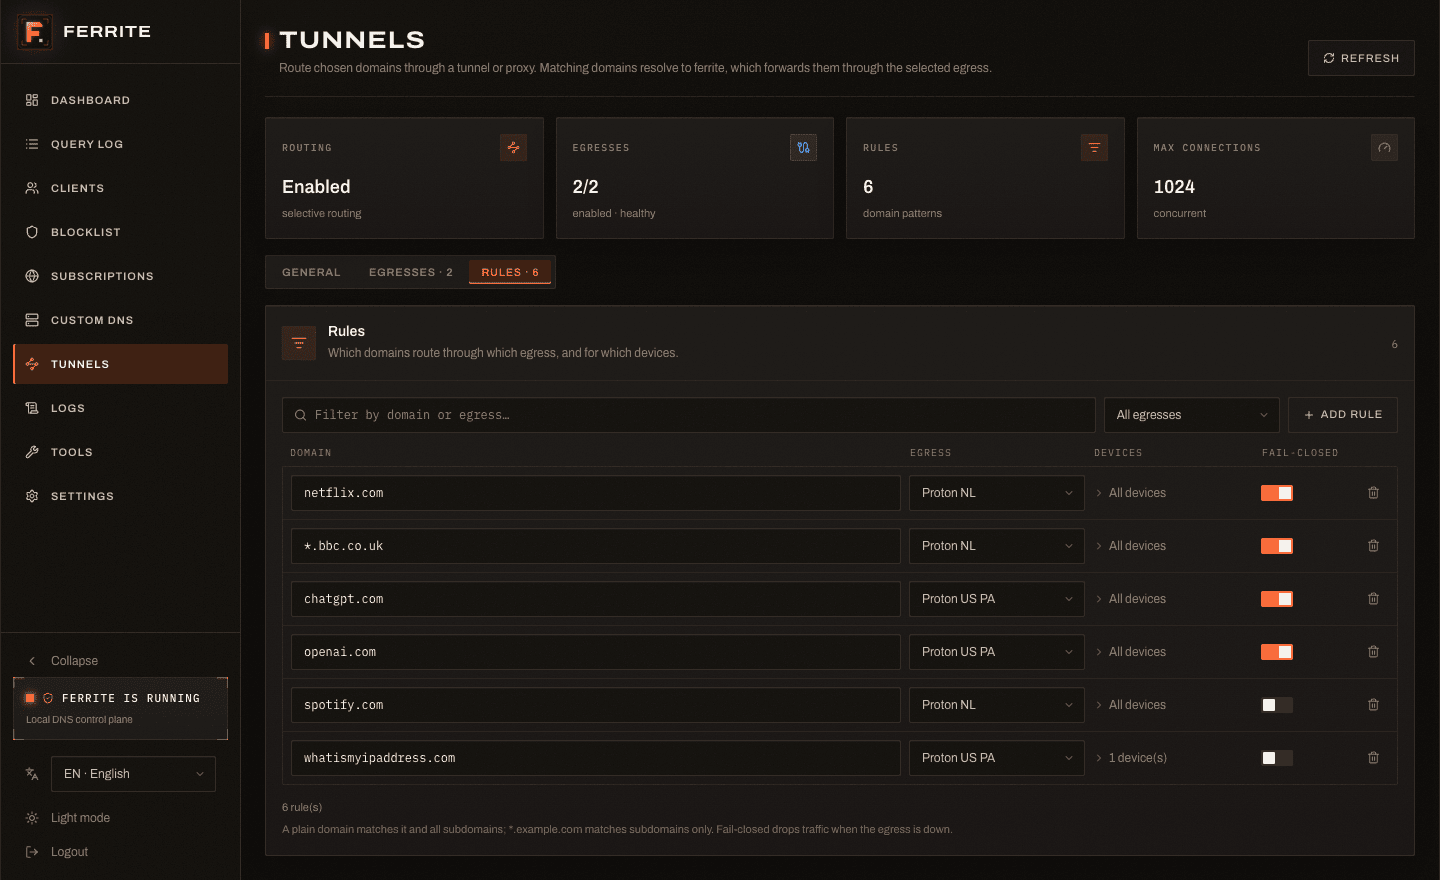Open the Tools page
This screenshot has height=880, width=1440.
click(x=120, y=452)
